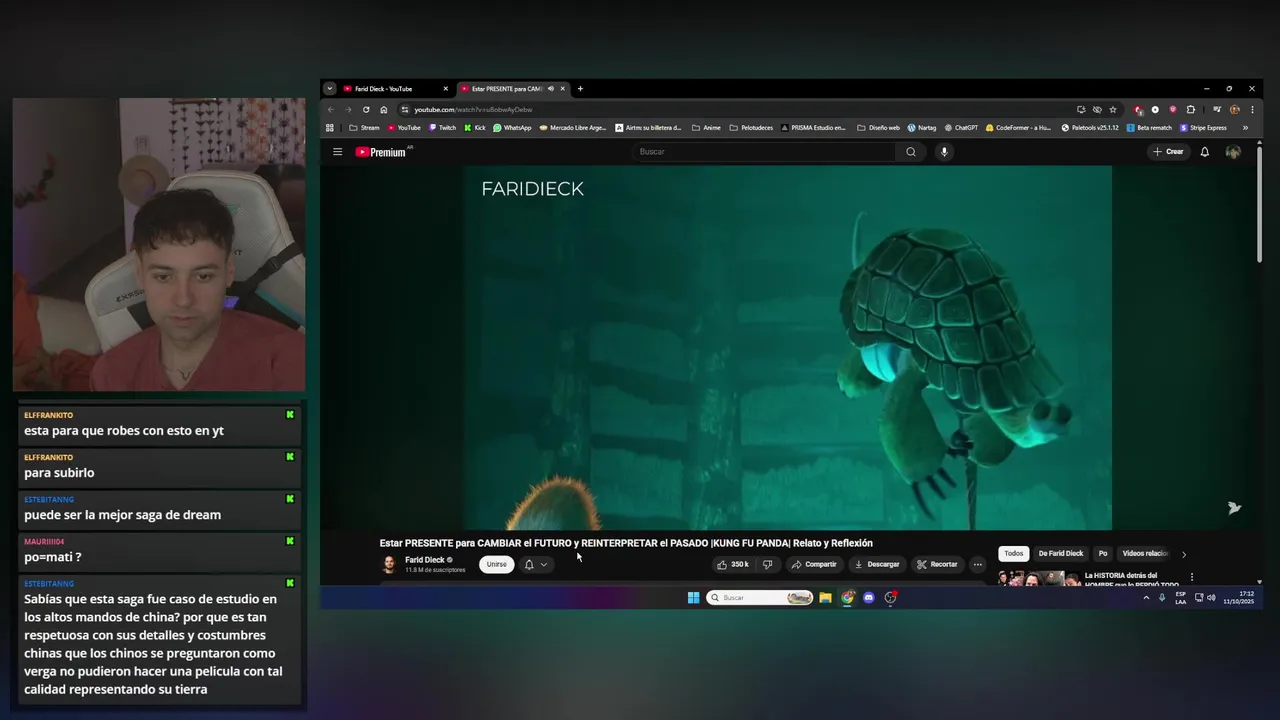Screen dimensions: 1280x720
Task: Click the YouTube page vertical scrollbar
Action: (1259, 205)
